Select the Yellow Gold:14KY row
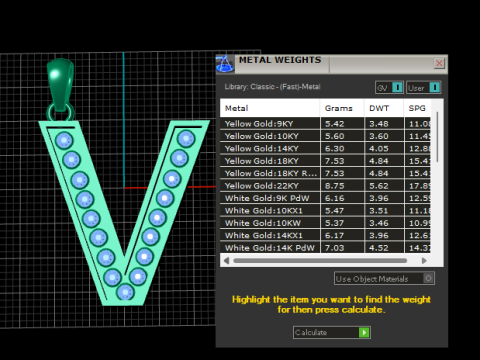This screenshot has width=480, height=360. [x=325, y=148]
